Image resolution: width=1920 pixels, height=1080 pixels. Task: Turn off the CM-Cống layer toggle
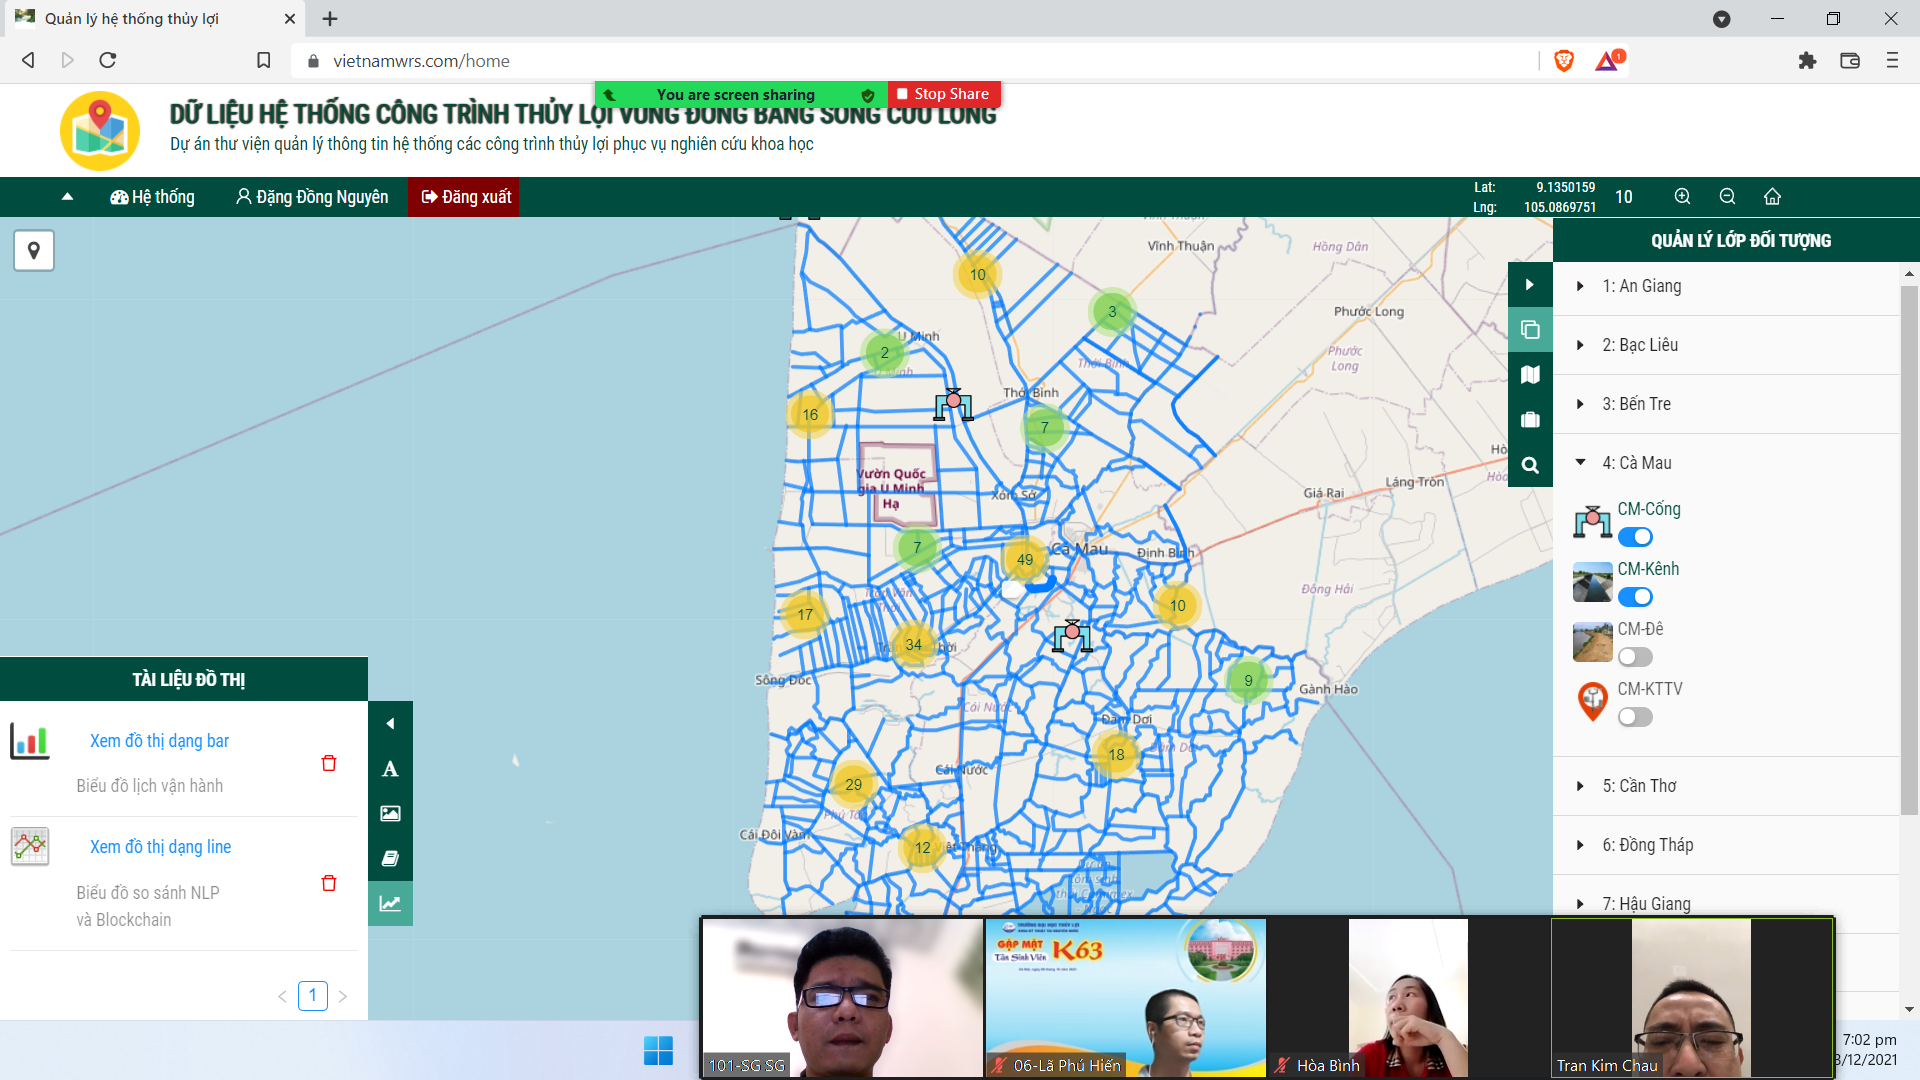pyautogui.click(x=1635, y=537)
